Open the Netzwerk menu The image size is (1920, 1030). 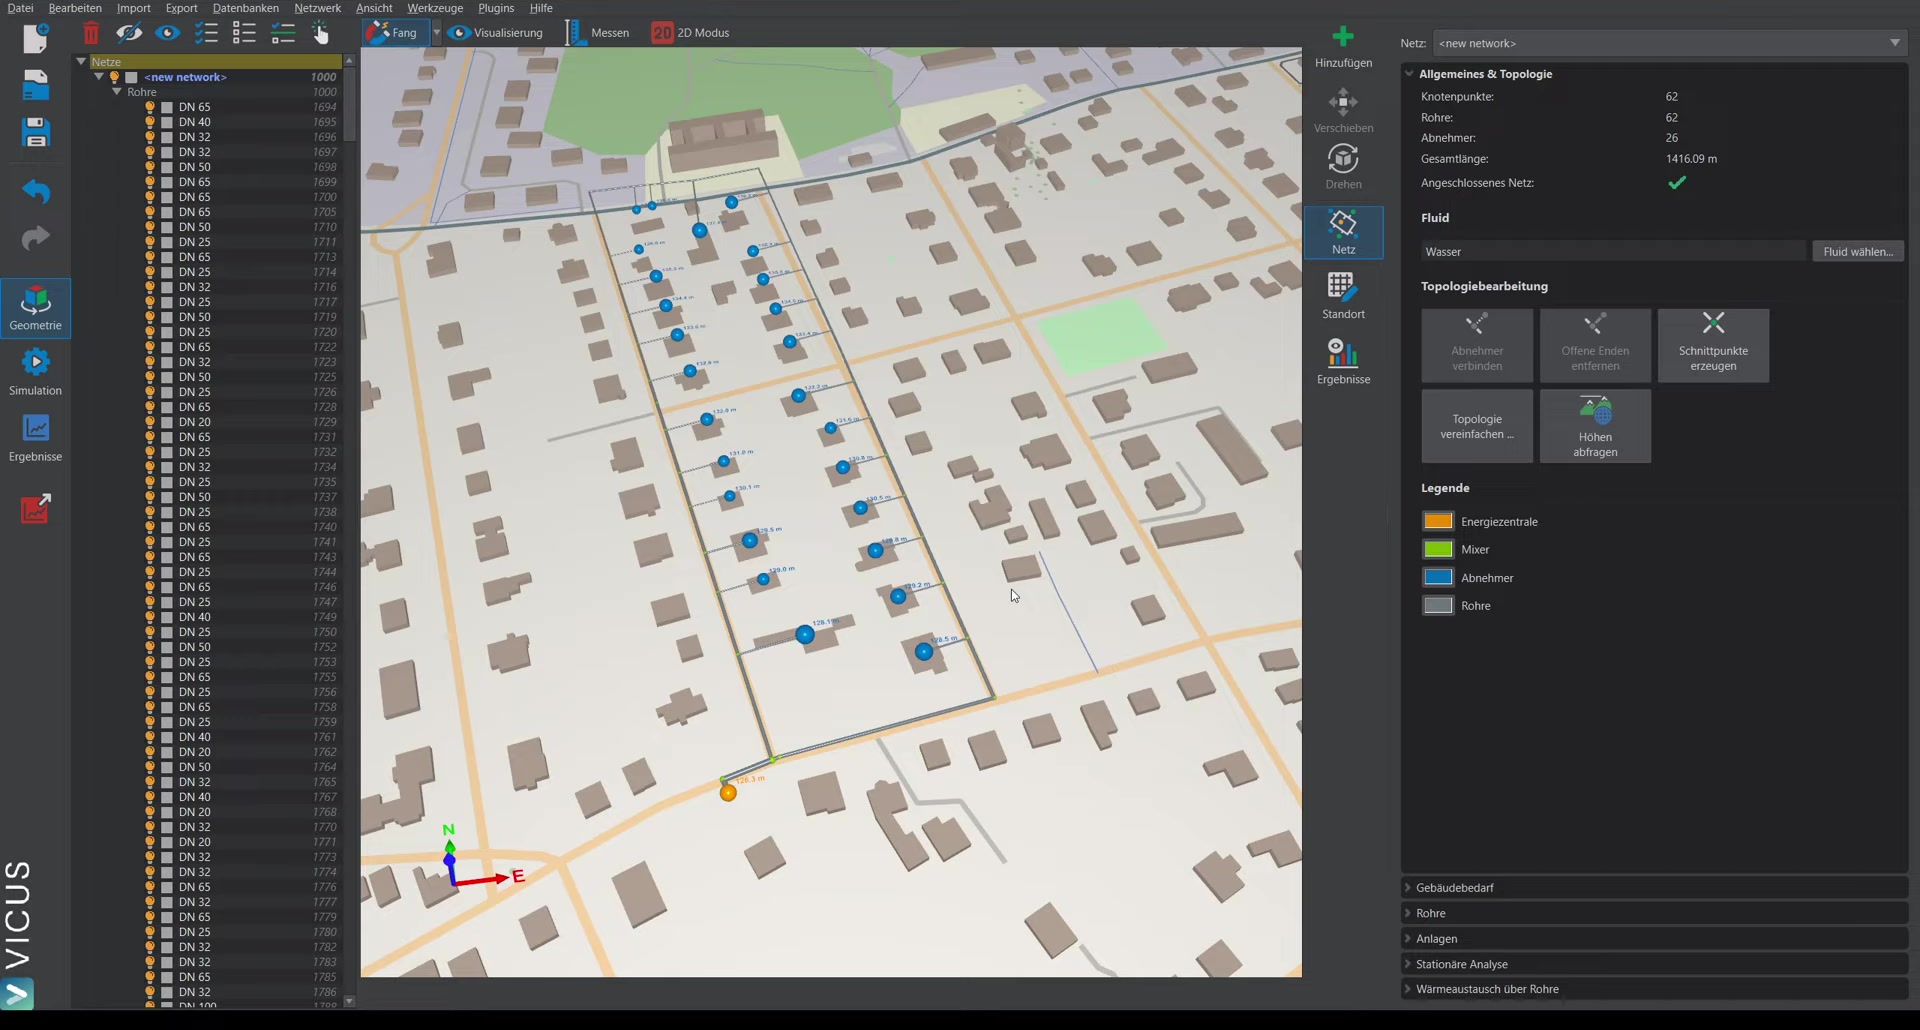[x=318, y=8]
